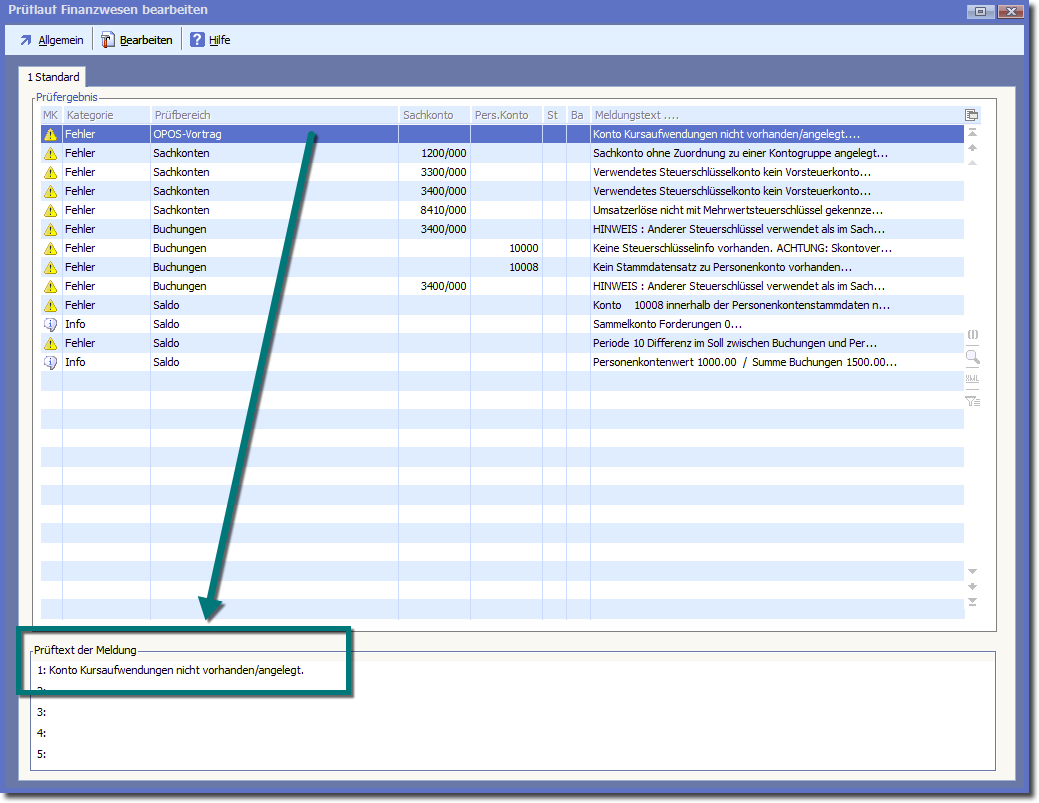This screenshot has width=1039, height=803.
Task: Click the XML export icon
Action: coord(972,379)
